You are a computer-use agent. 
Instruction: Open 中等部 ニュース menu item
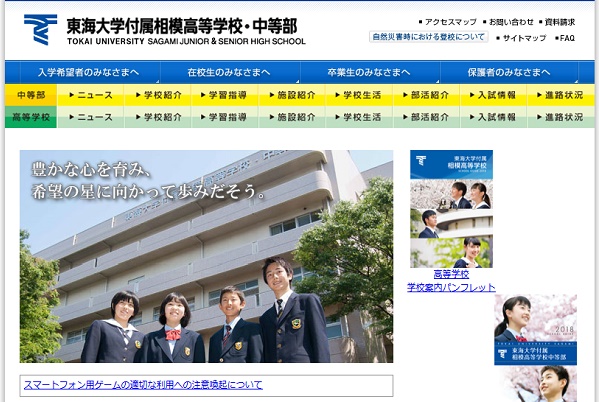91,95
